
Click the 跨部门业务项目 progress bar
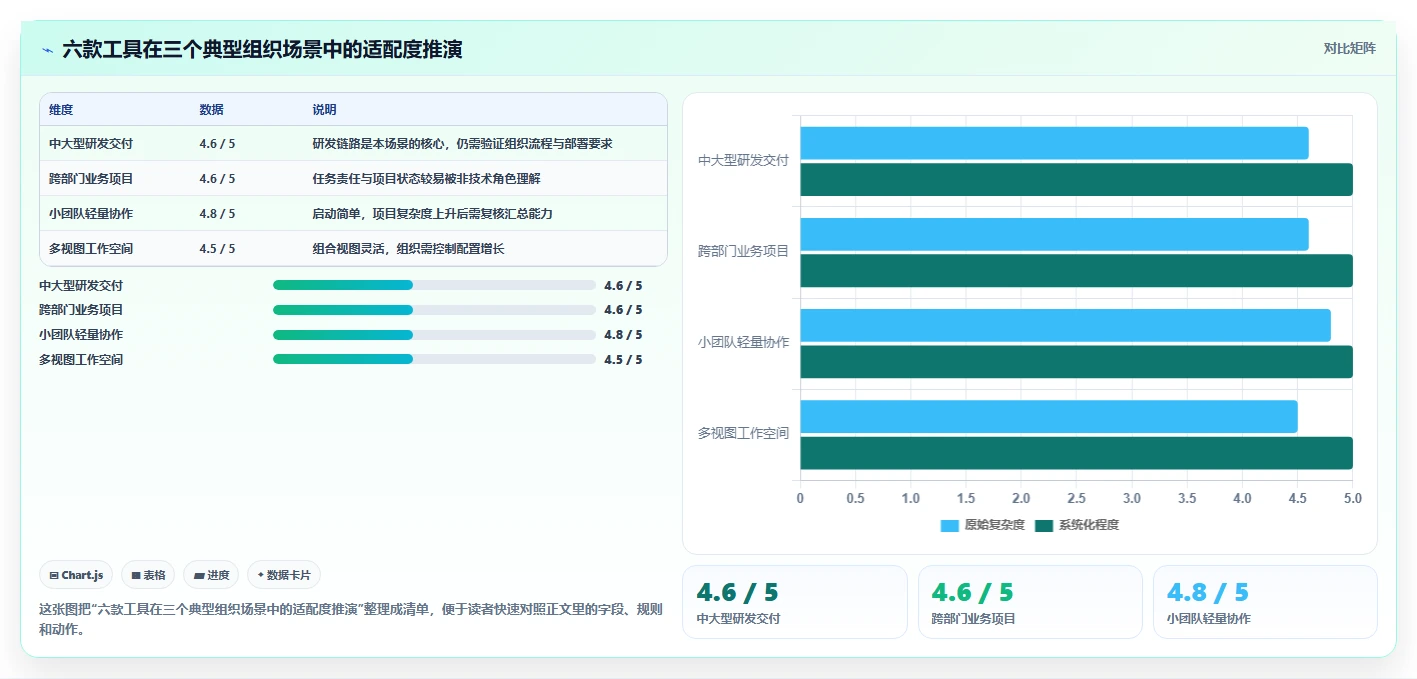coord(434,310)
